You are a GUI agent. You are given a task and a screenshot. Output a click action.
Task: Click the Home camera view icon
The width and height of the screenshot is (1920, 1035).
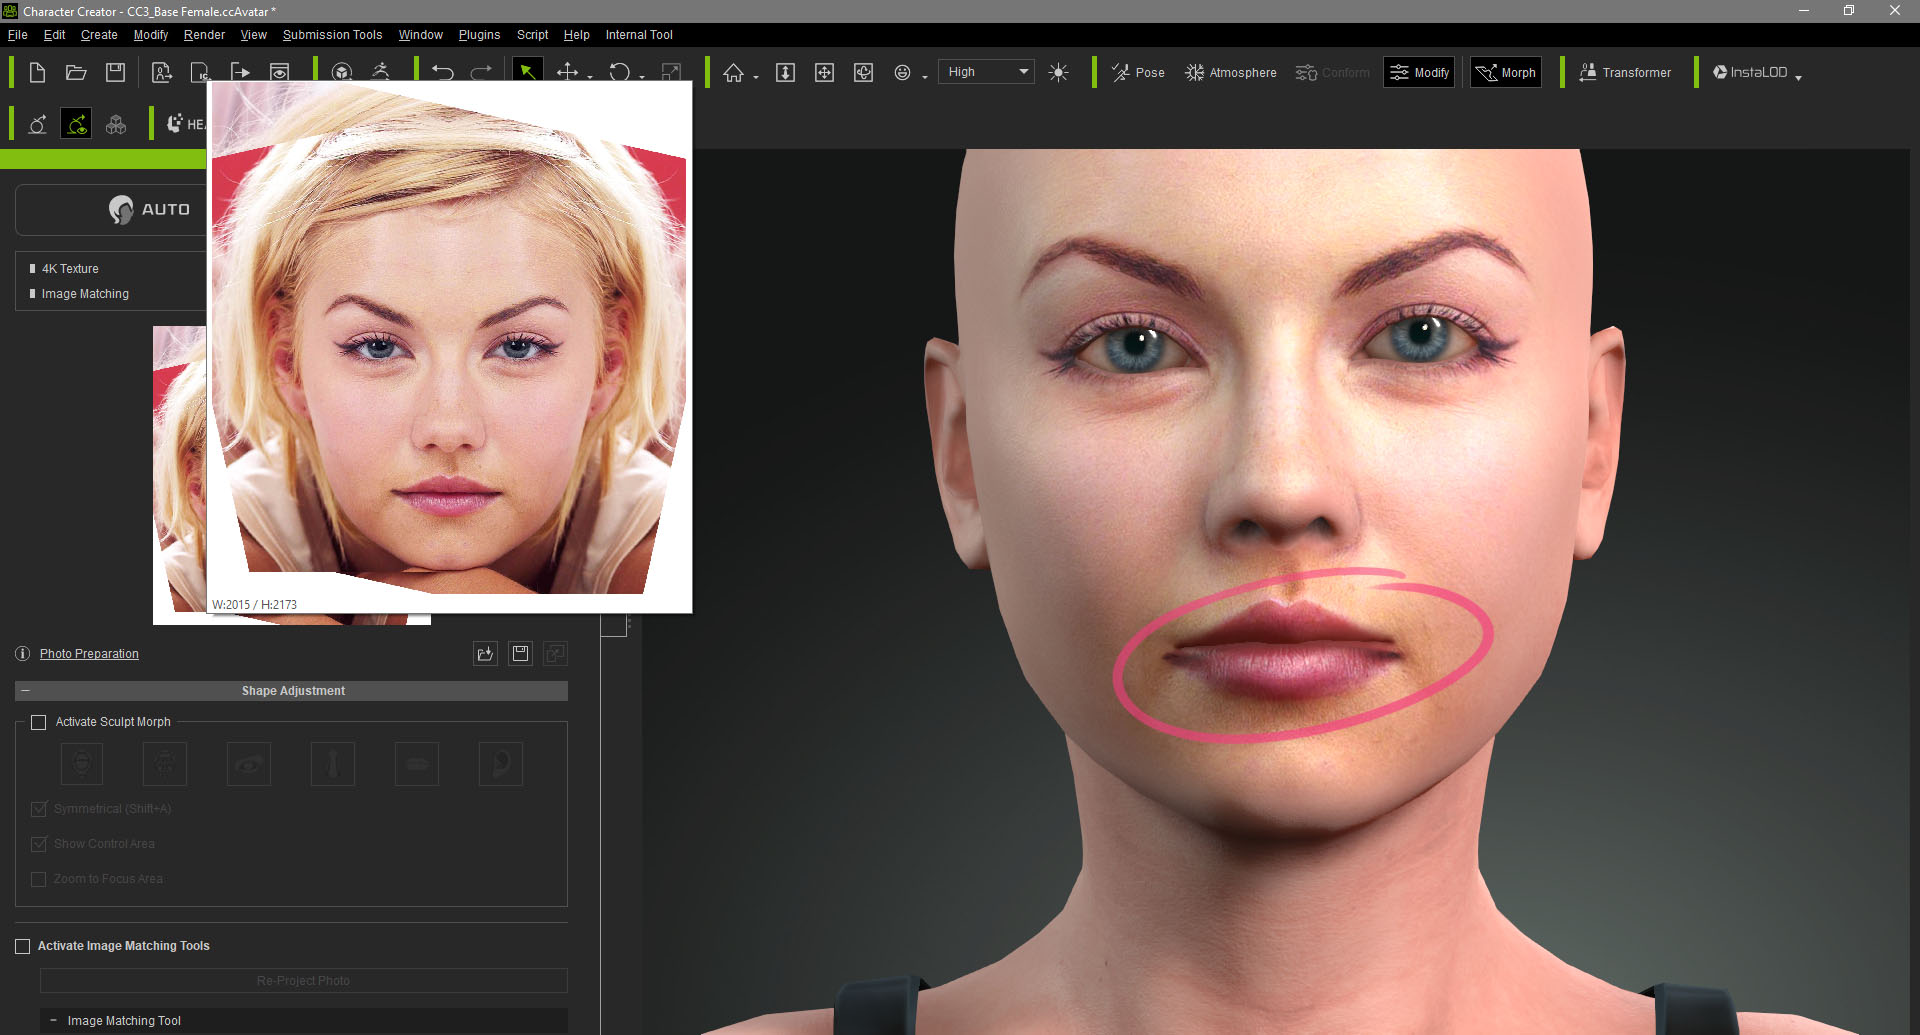(x=734, y=72)
